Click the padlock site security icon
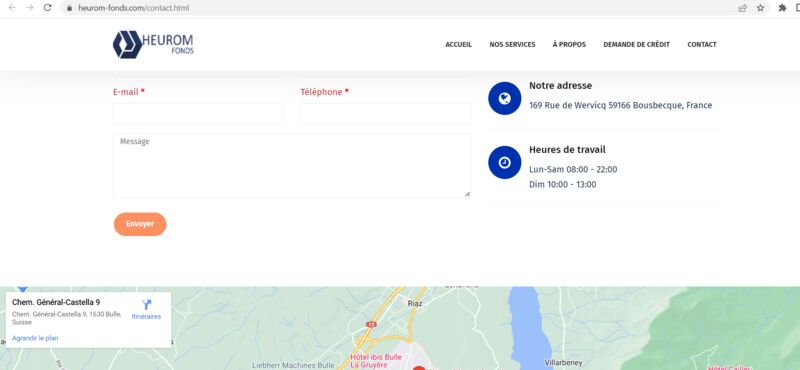Image resolution: width=800 pixels, height=370 pixels. tap(70, 8)
